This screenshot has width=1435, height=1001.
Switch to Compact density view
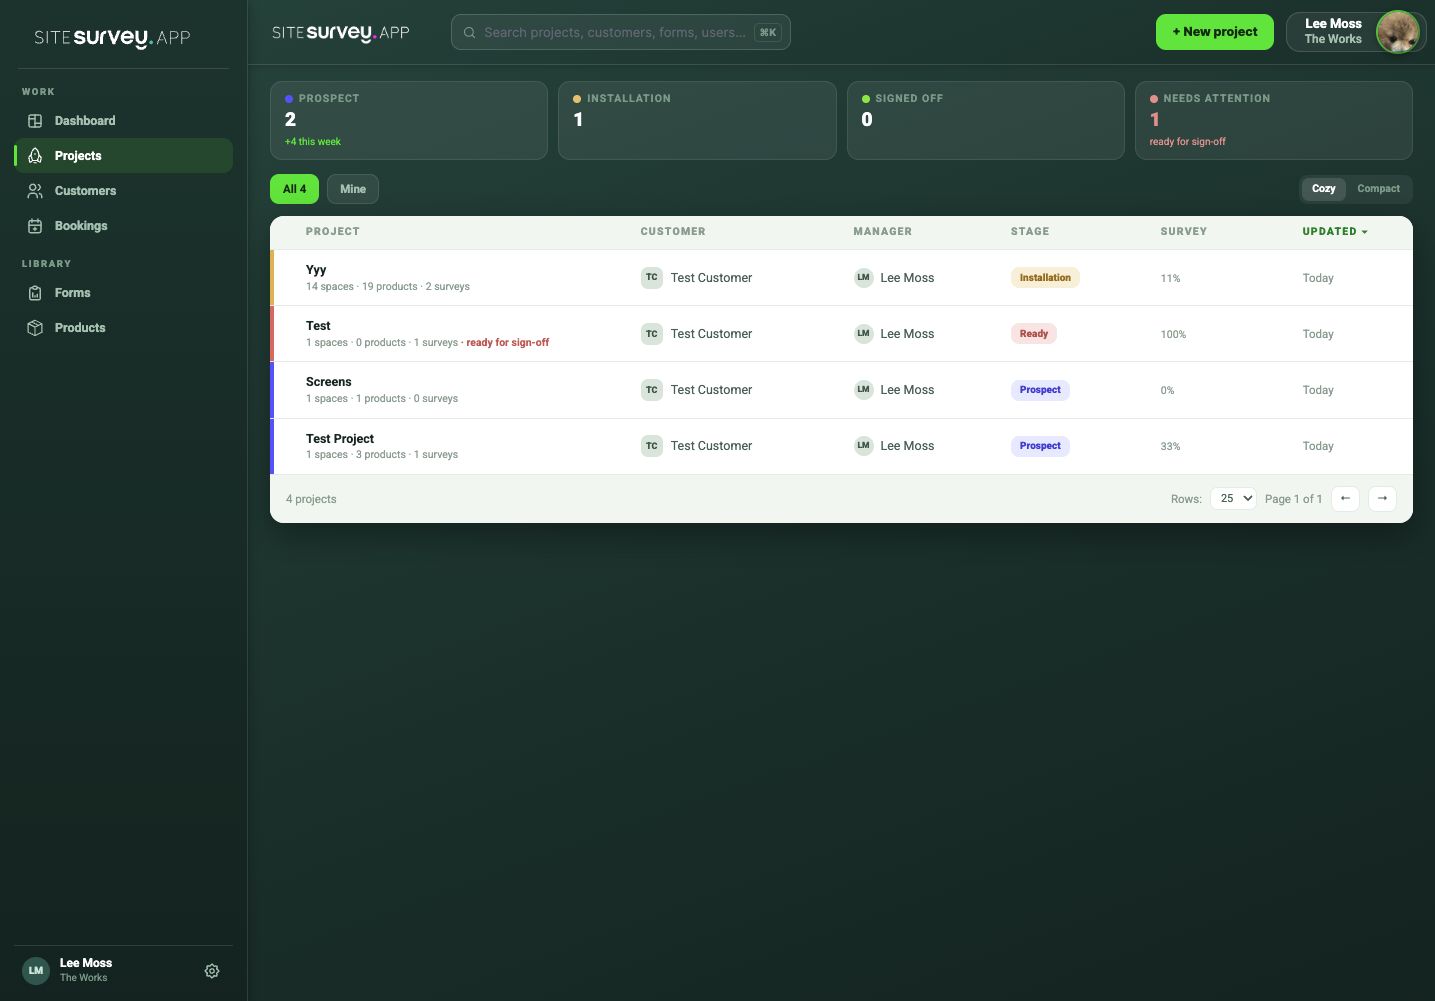(x=1378, y=189)
